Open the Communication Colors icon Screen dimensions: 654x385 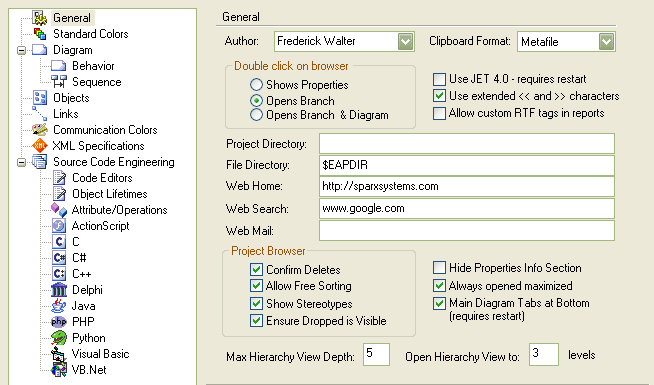point(40,130)
